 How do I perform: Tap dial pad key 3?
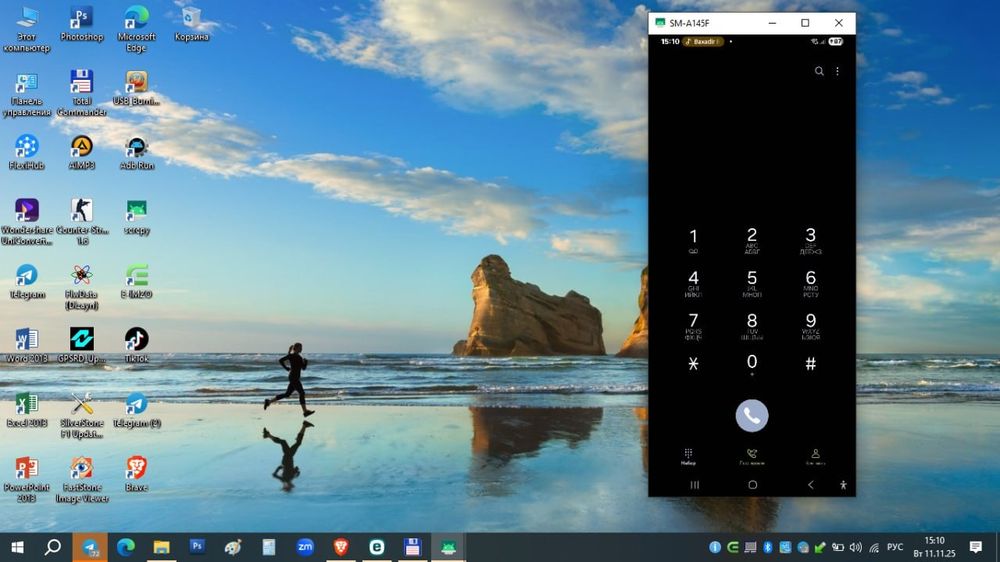811,240
